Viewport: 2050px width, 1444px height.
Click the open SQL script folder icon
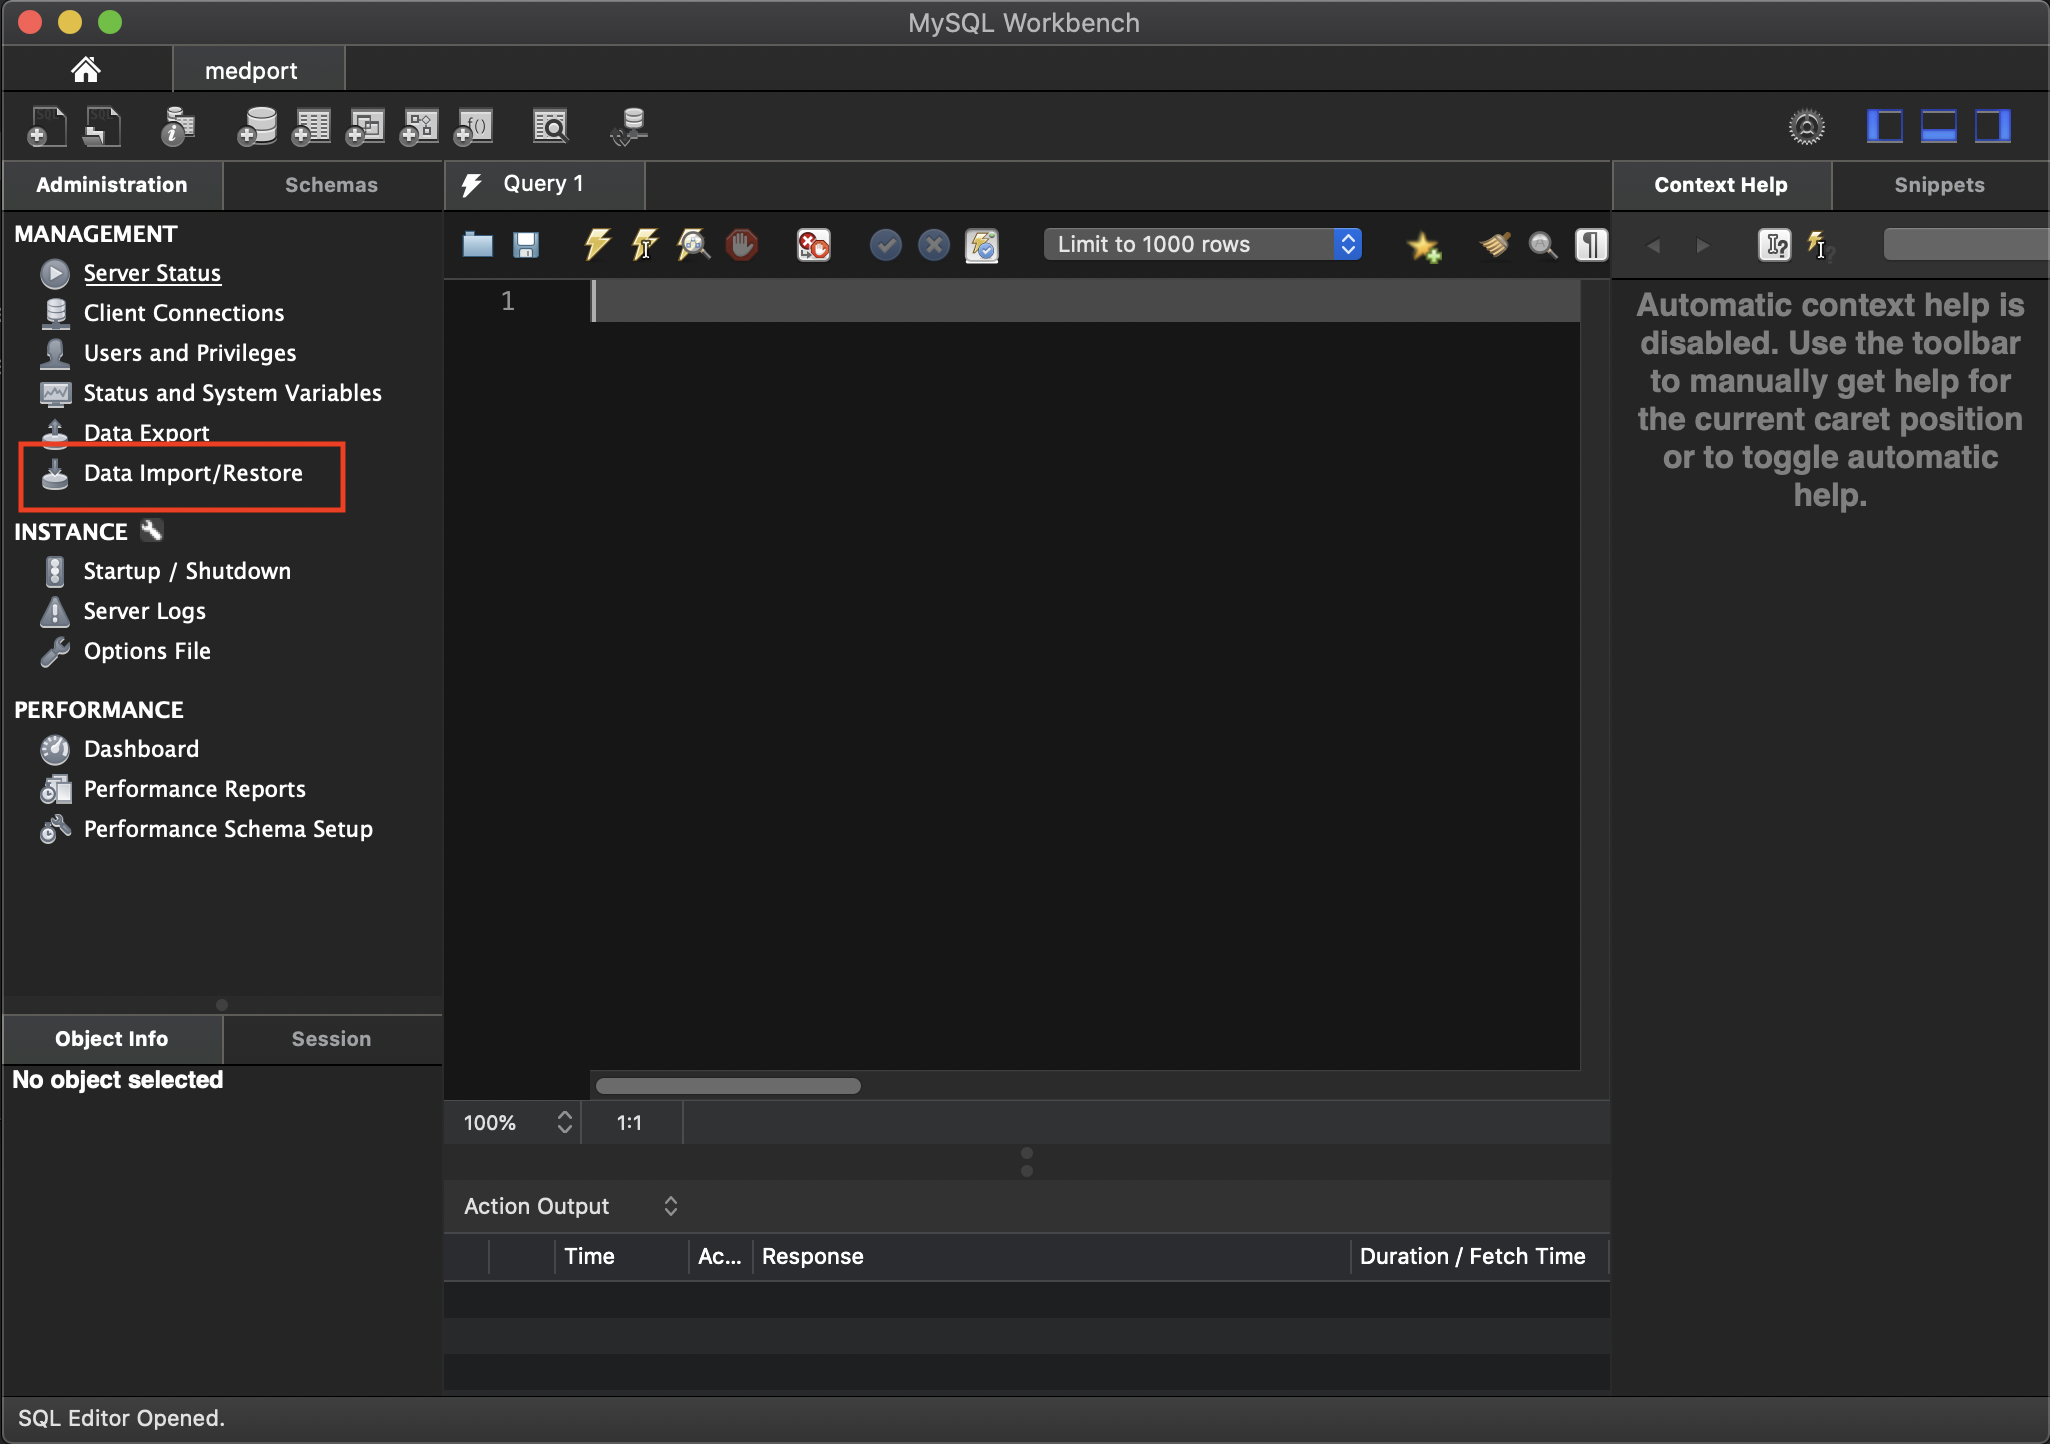(x=478, y=245)
